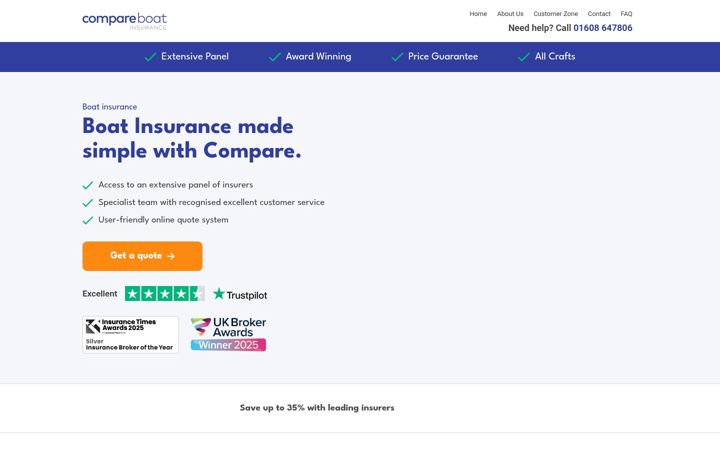The image size is (720, 450).
Task: Click checkmark icon beside Award Winning
Action: (275, 57)
